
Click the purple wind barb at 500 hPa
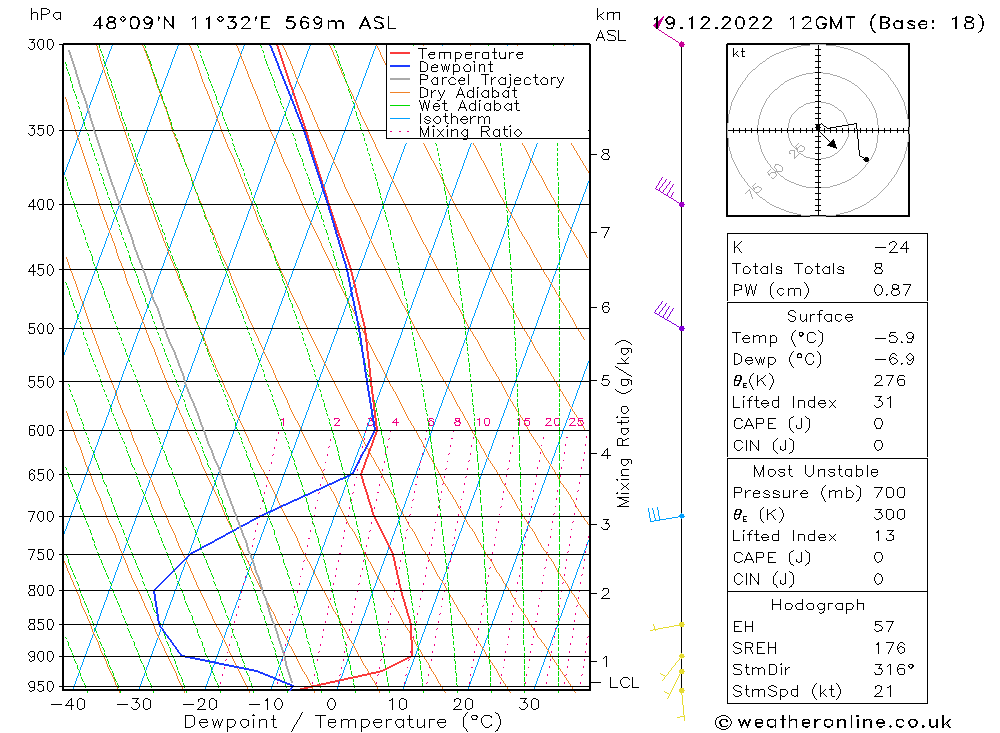(x=670, y=315)
